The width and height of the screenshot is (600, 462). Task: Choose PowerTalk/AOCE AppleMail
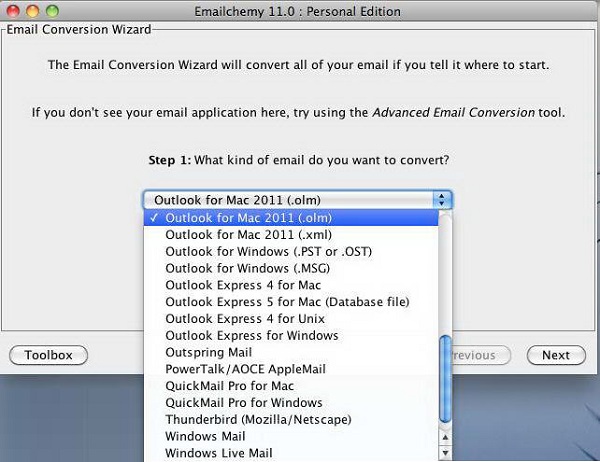point(291,369)
